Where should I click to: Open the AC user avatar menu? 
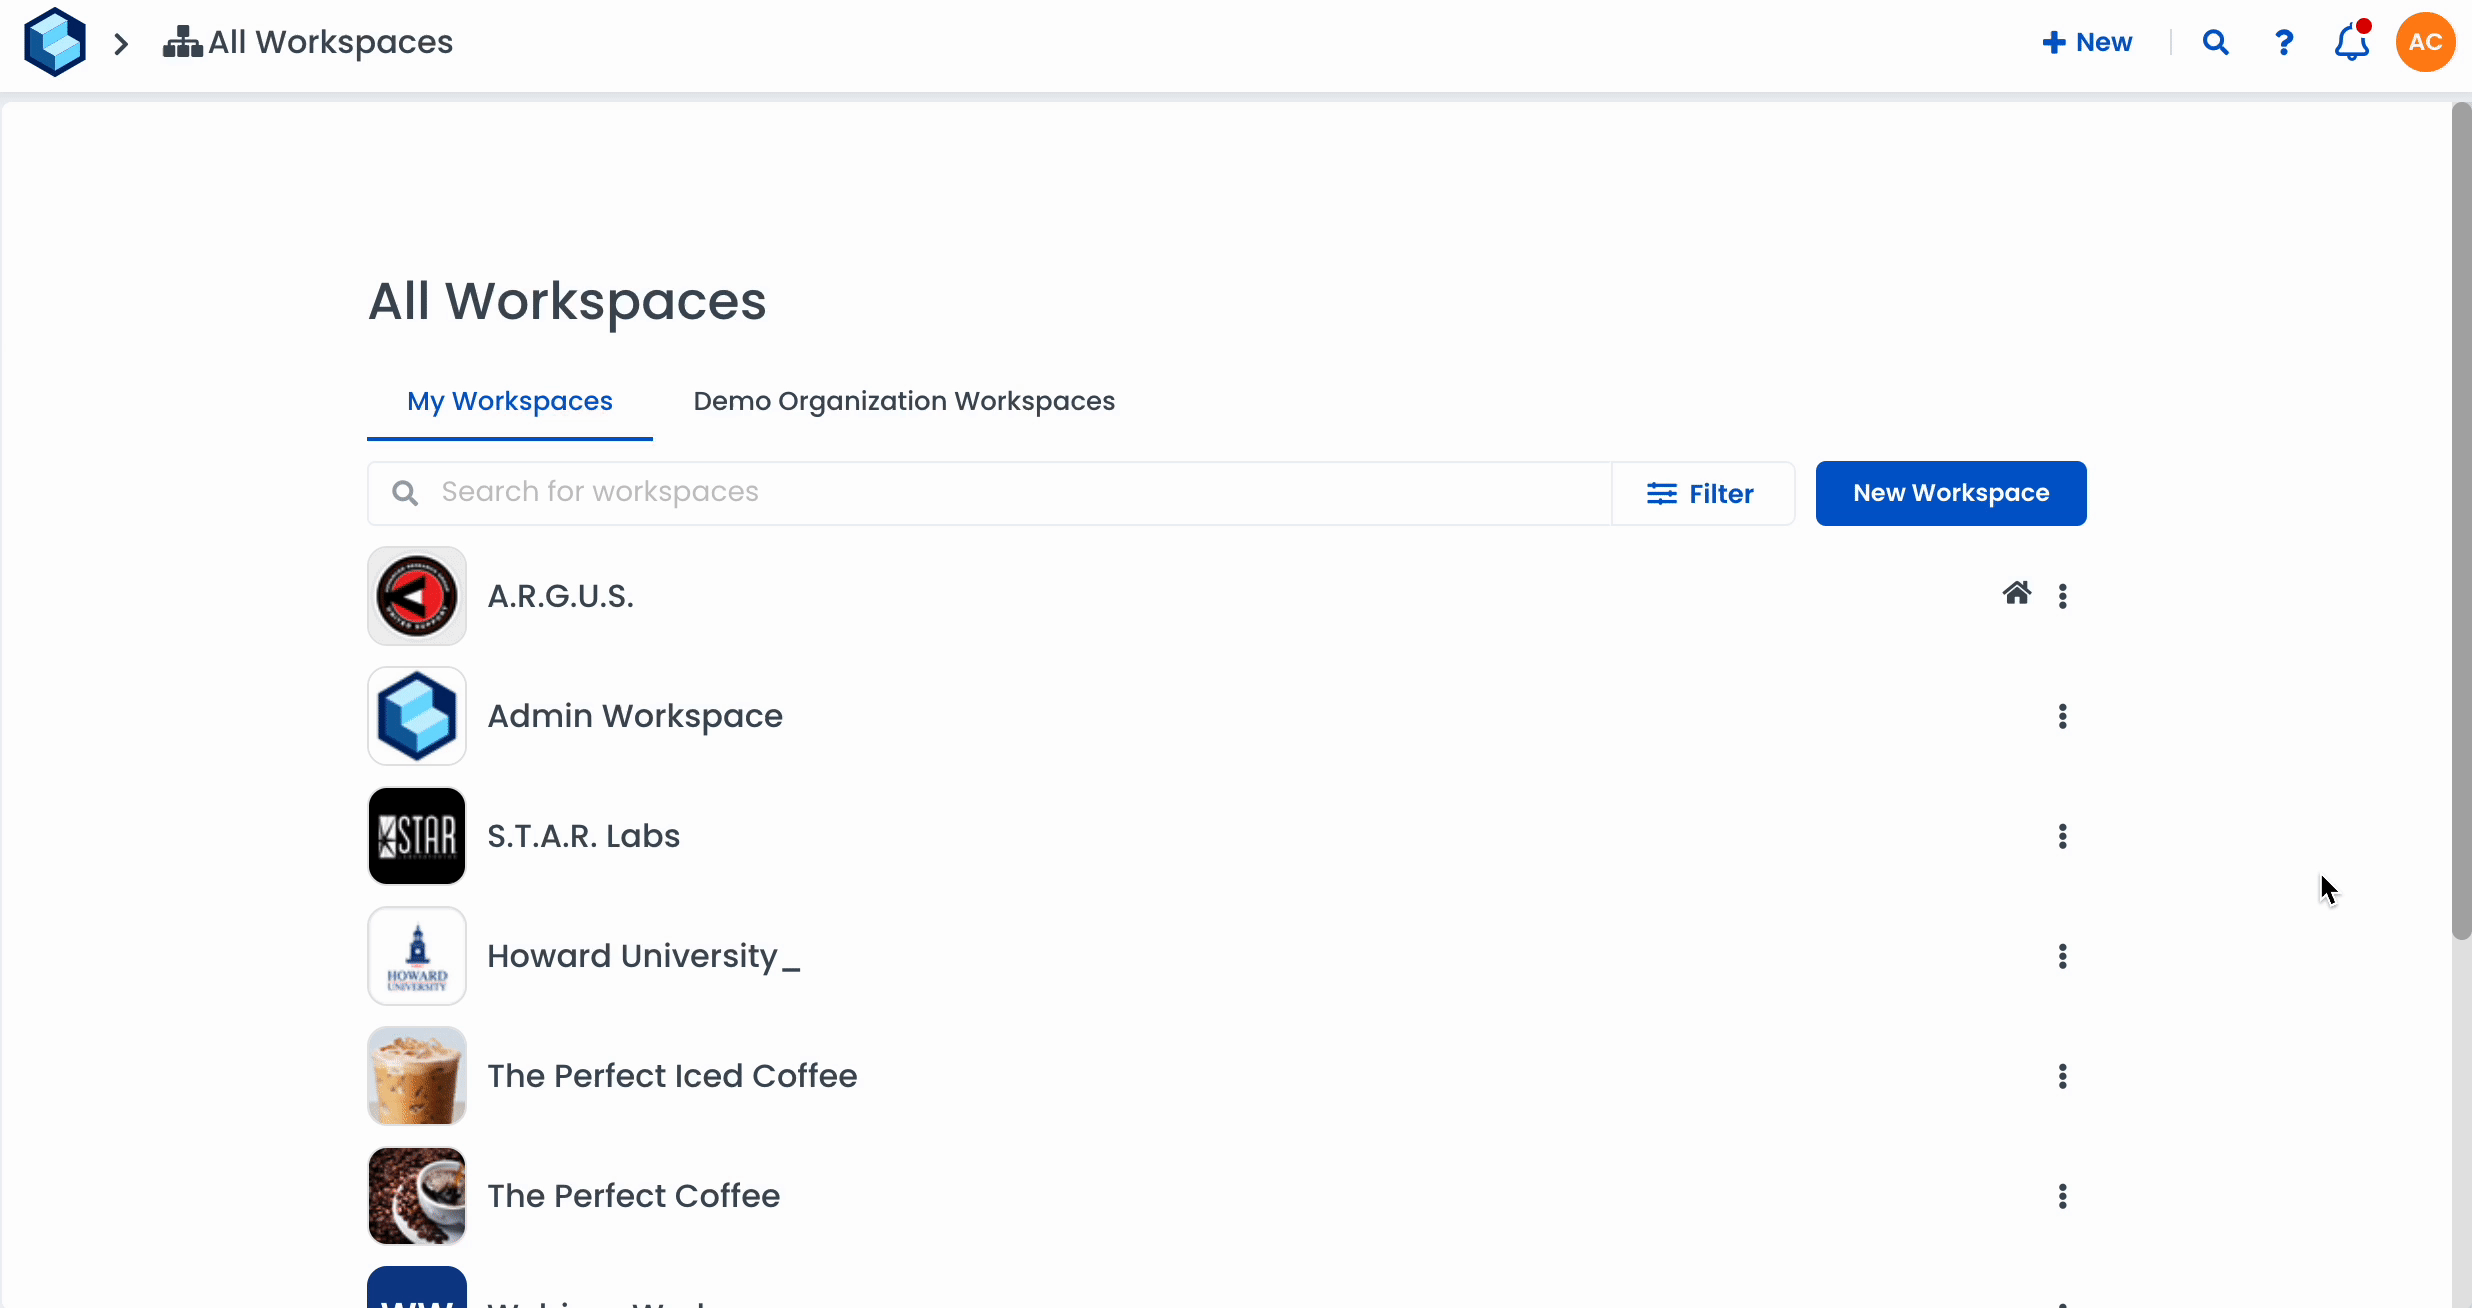(2425, 42)
